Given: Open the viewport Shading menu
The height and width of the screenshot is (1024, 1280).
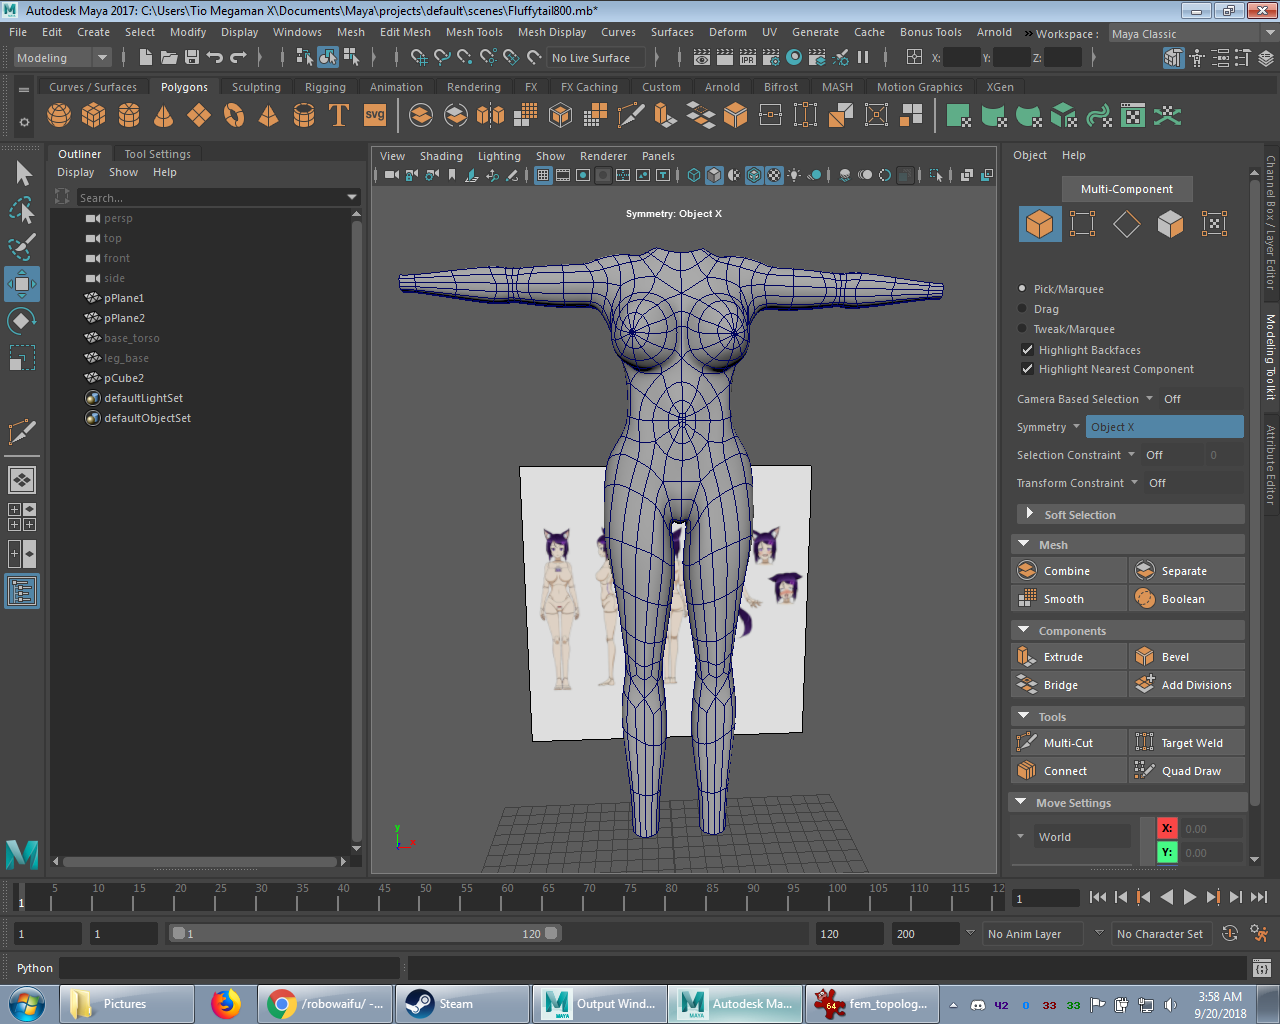Looking at the screenshot, I should [441, 156].
